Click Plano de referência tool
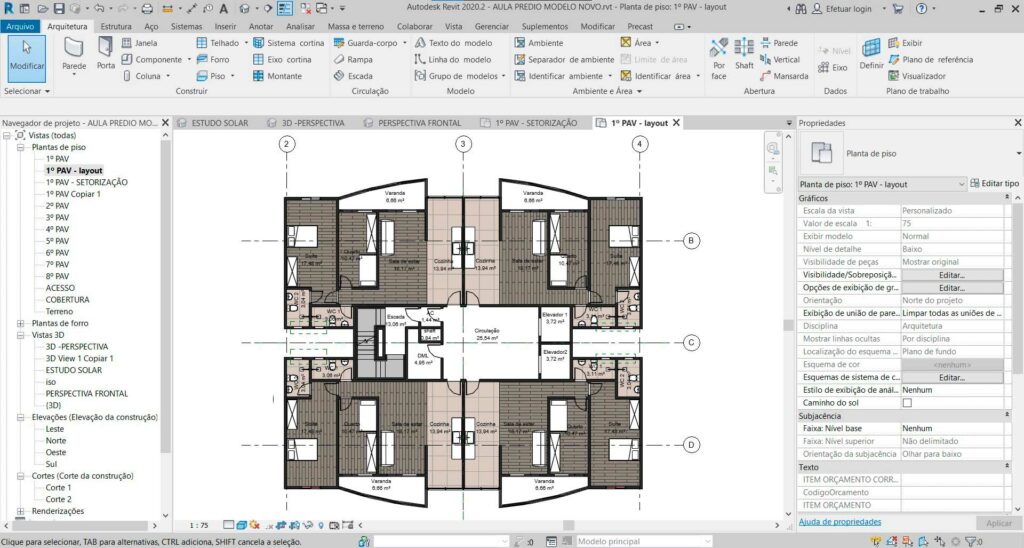The width and height of the screenshot is (1024, 548). tap(931, 59)
